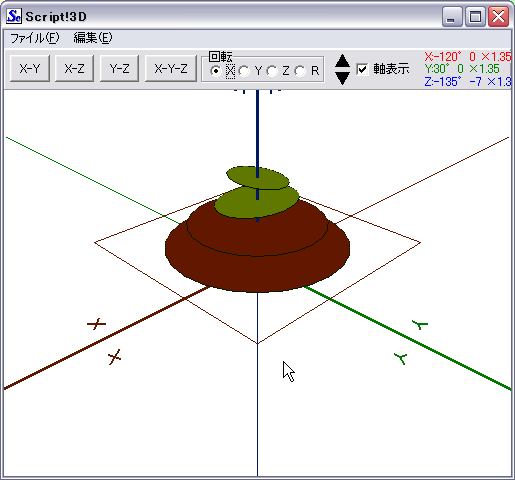The height and width of the screenshot is (480, 515).
Task: Toggle the 軸表示 axis display checkbox
Action: pyautogui.click(x=362, y=69)
